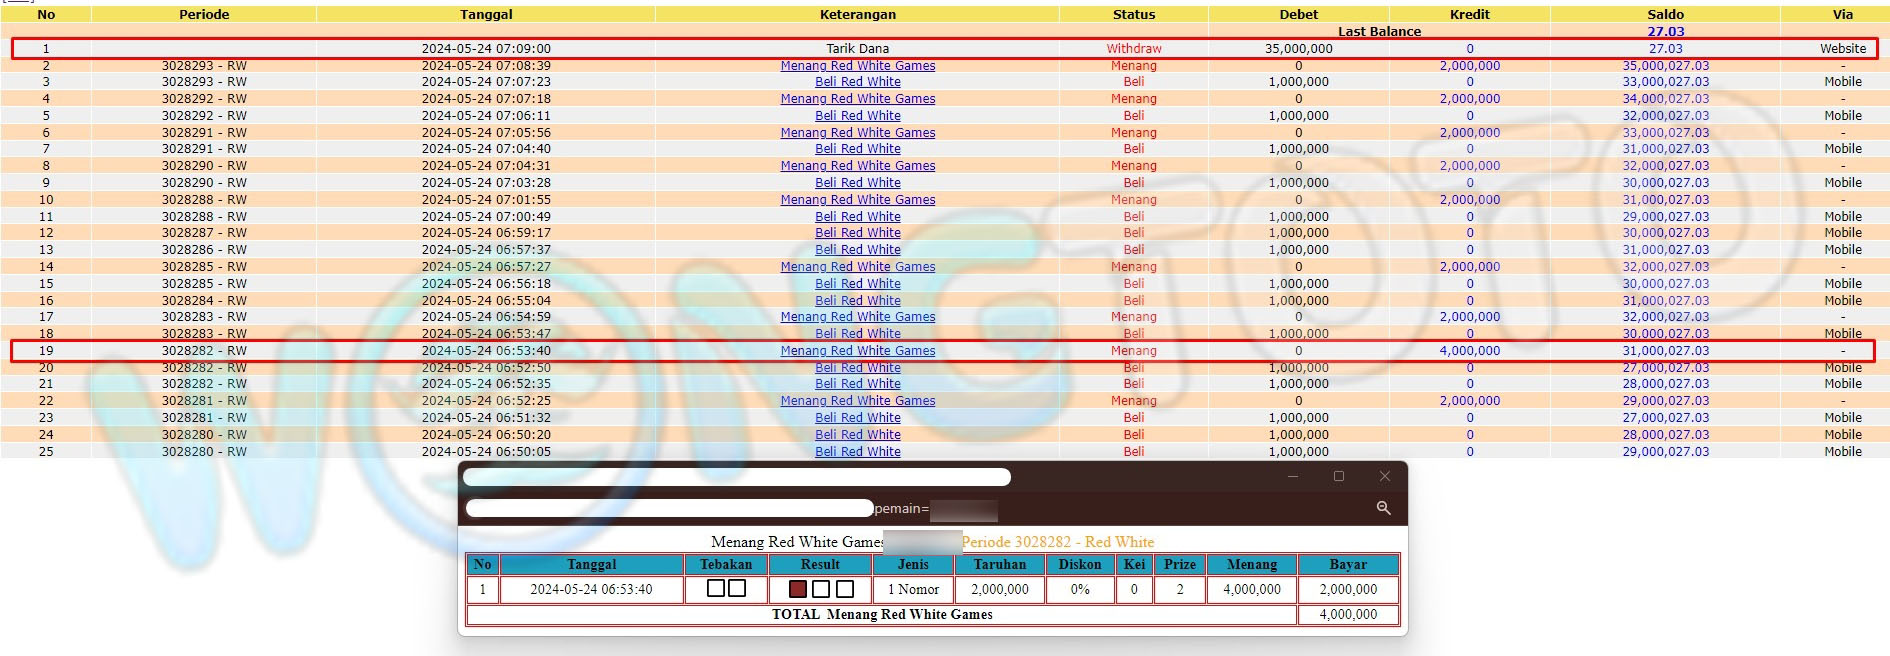
Task: Open Menang Red White Games for period 3028282
Action: (x=858, y=351)
